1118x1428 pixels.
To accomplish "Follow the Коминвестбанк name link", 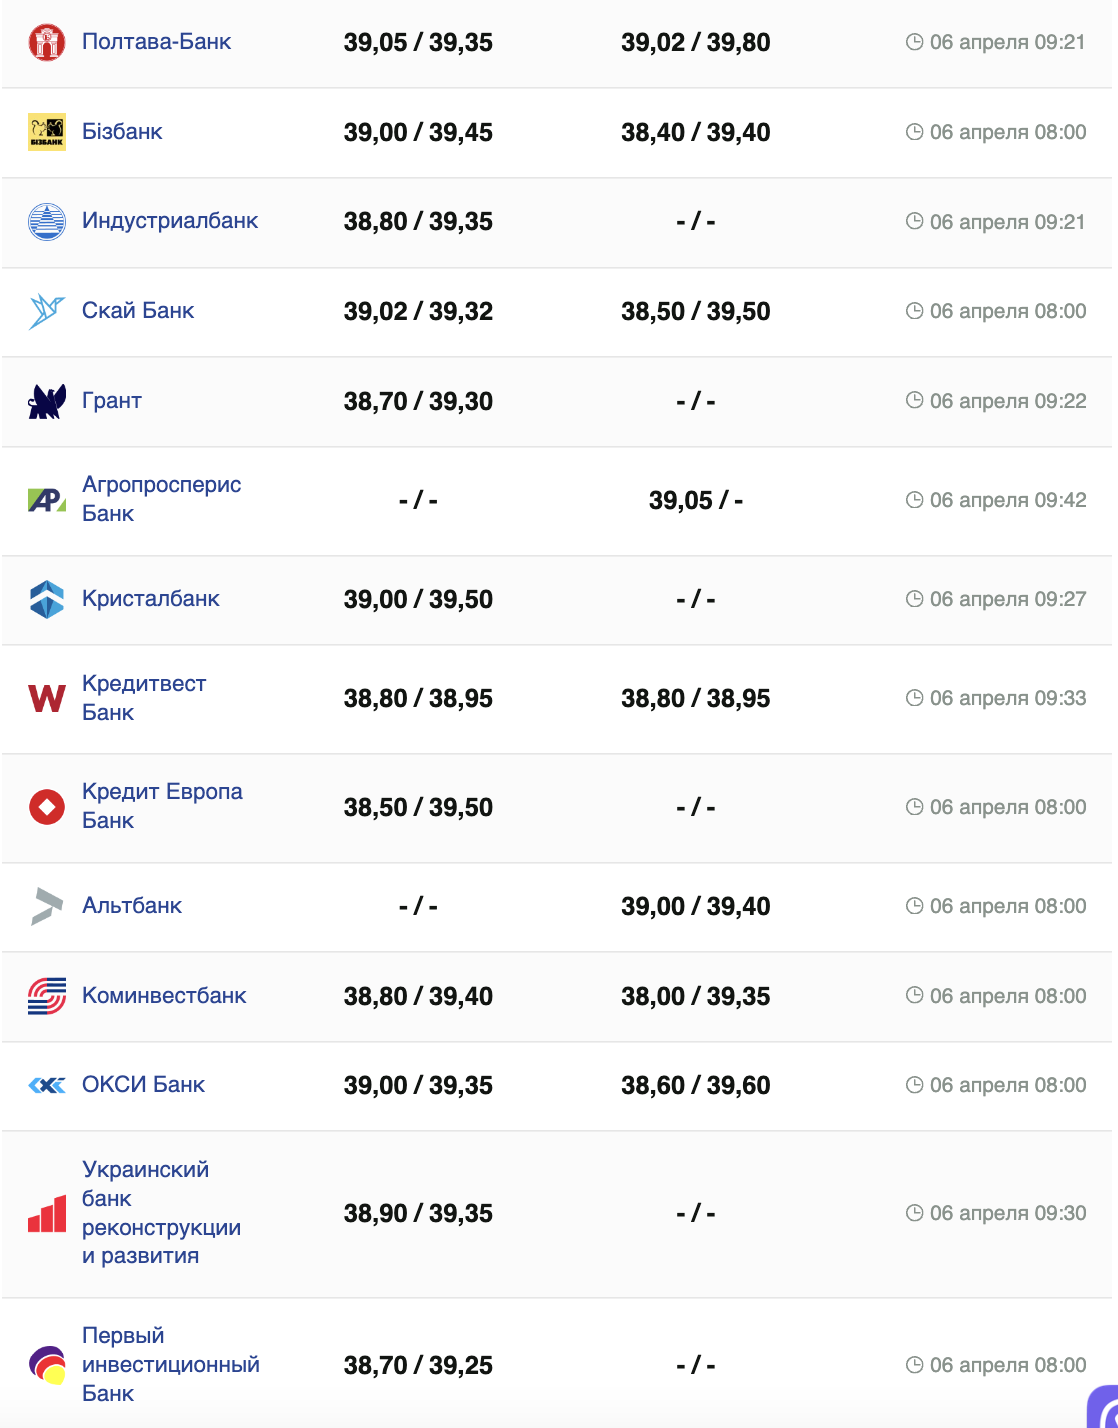I will pyautogui.click(x=164, y=996).
